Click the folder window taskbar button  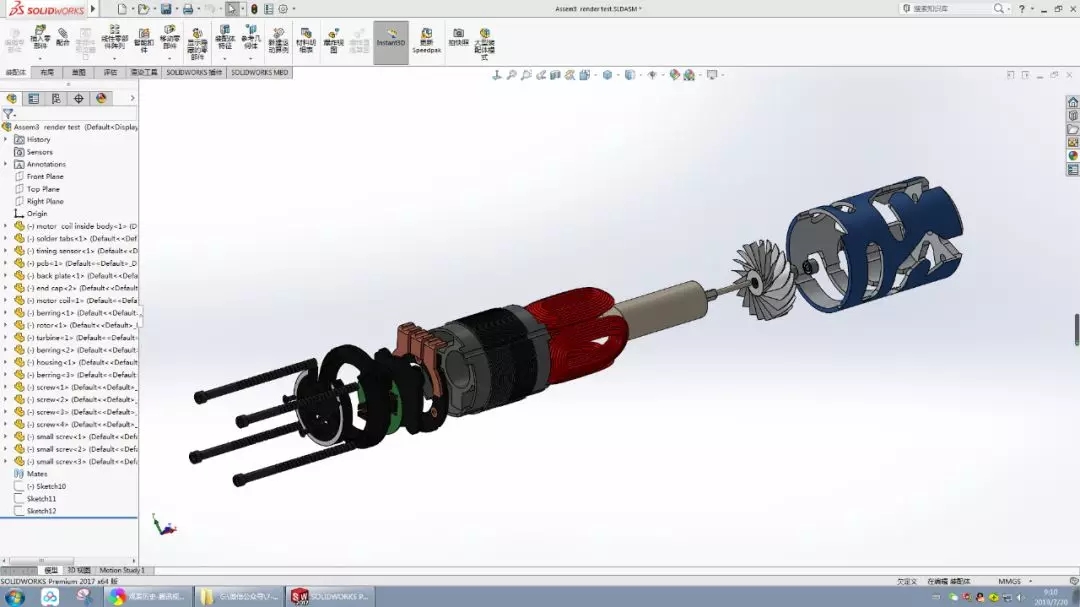(238, 597)
